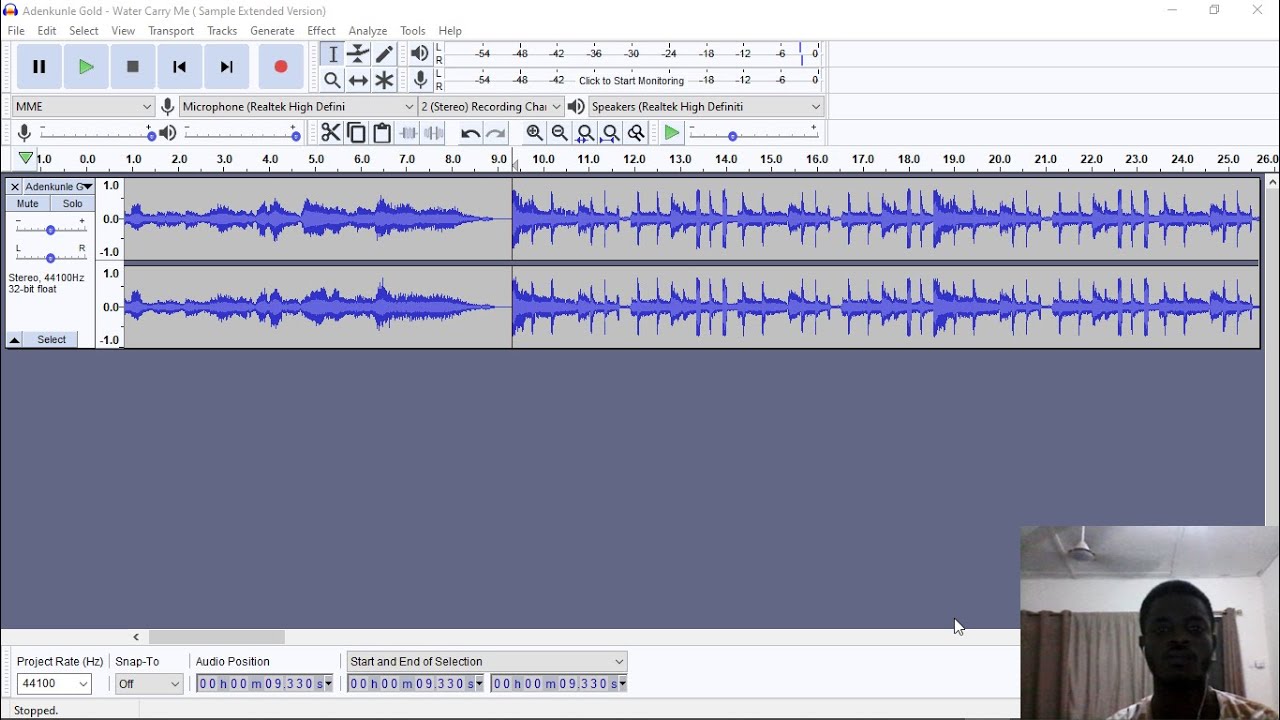Click the horizontal scrollbar thumb

(217, 637)
